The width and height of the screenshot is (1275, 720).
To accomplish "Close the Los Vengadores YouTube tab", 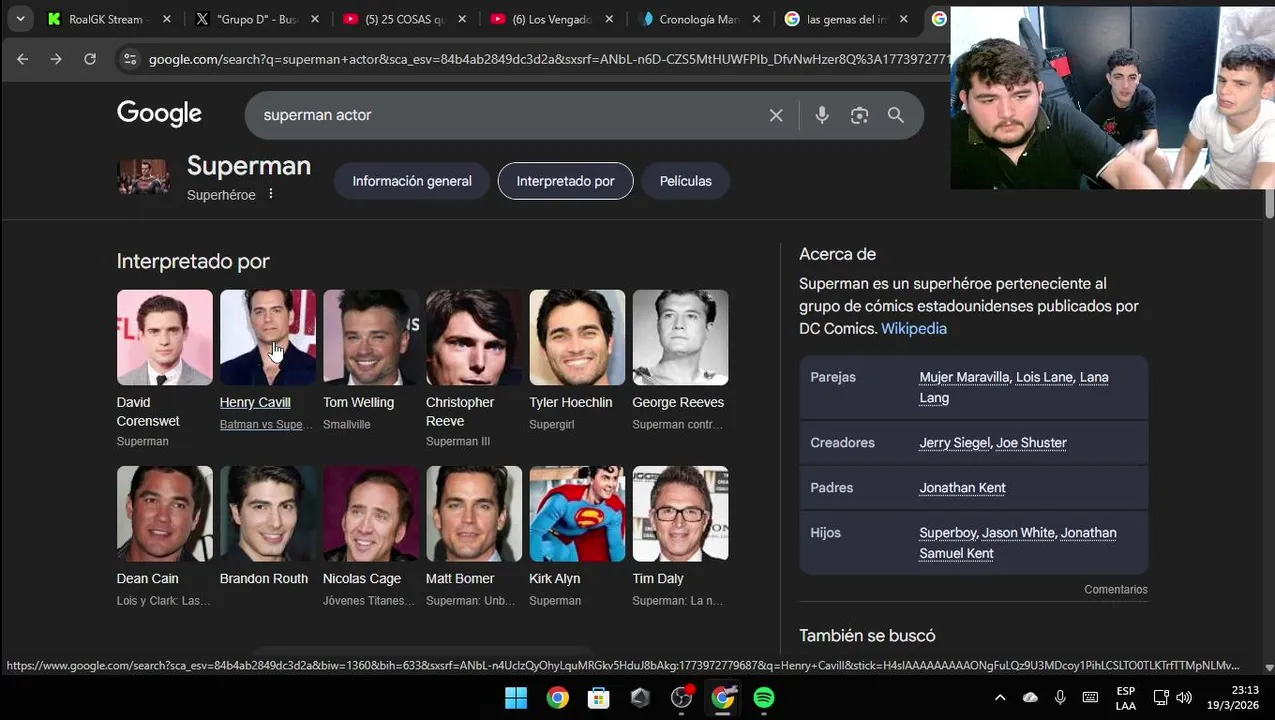I will (610, 19).
